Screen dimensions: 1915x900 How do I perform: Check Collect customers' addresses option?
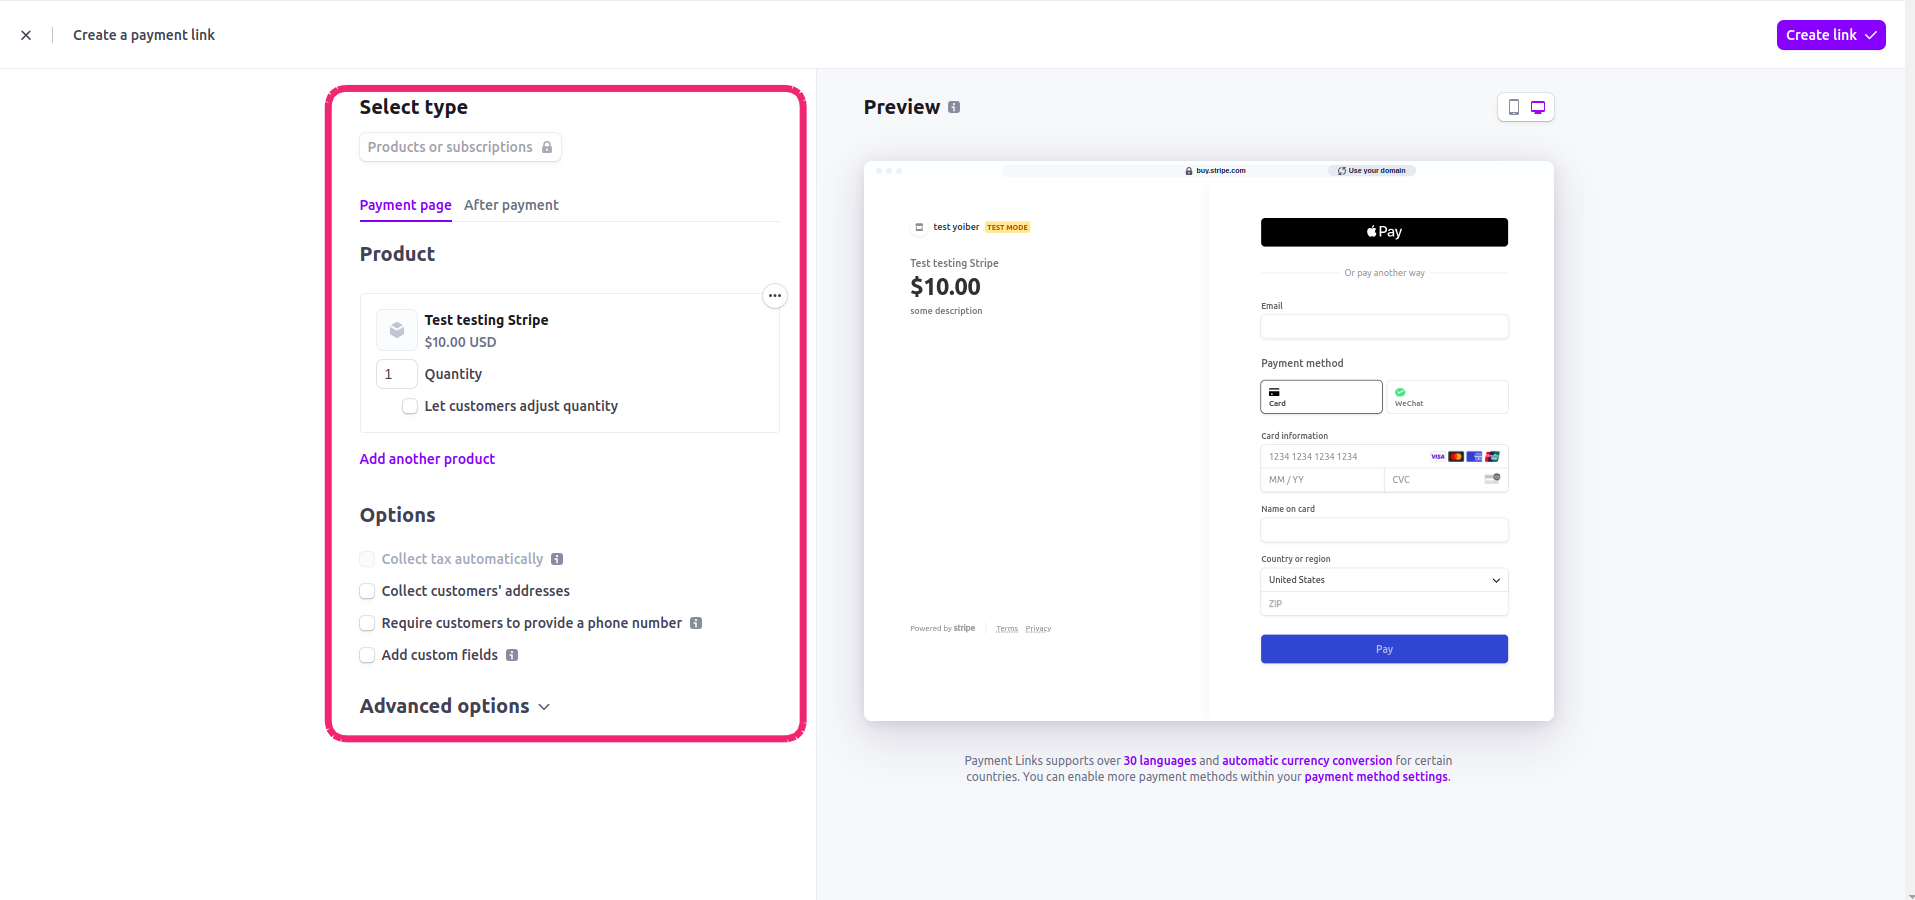pos(367,591)
